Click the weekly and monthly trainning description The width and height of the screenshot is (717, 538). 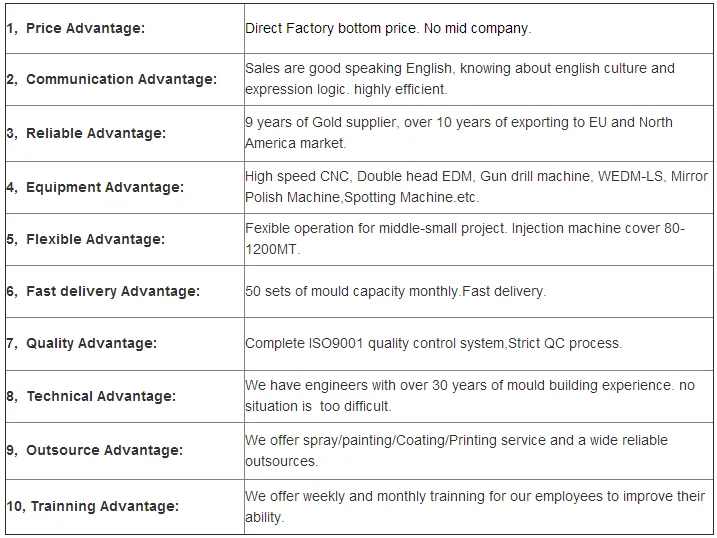(475, 506)
